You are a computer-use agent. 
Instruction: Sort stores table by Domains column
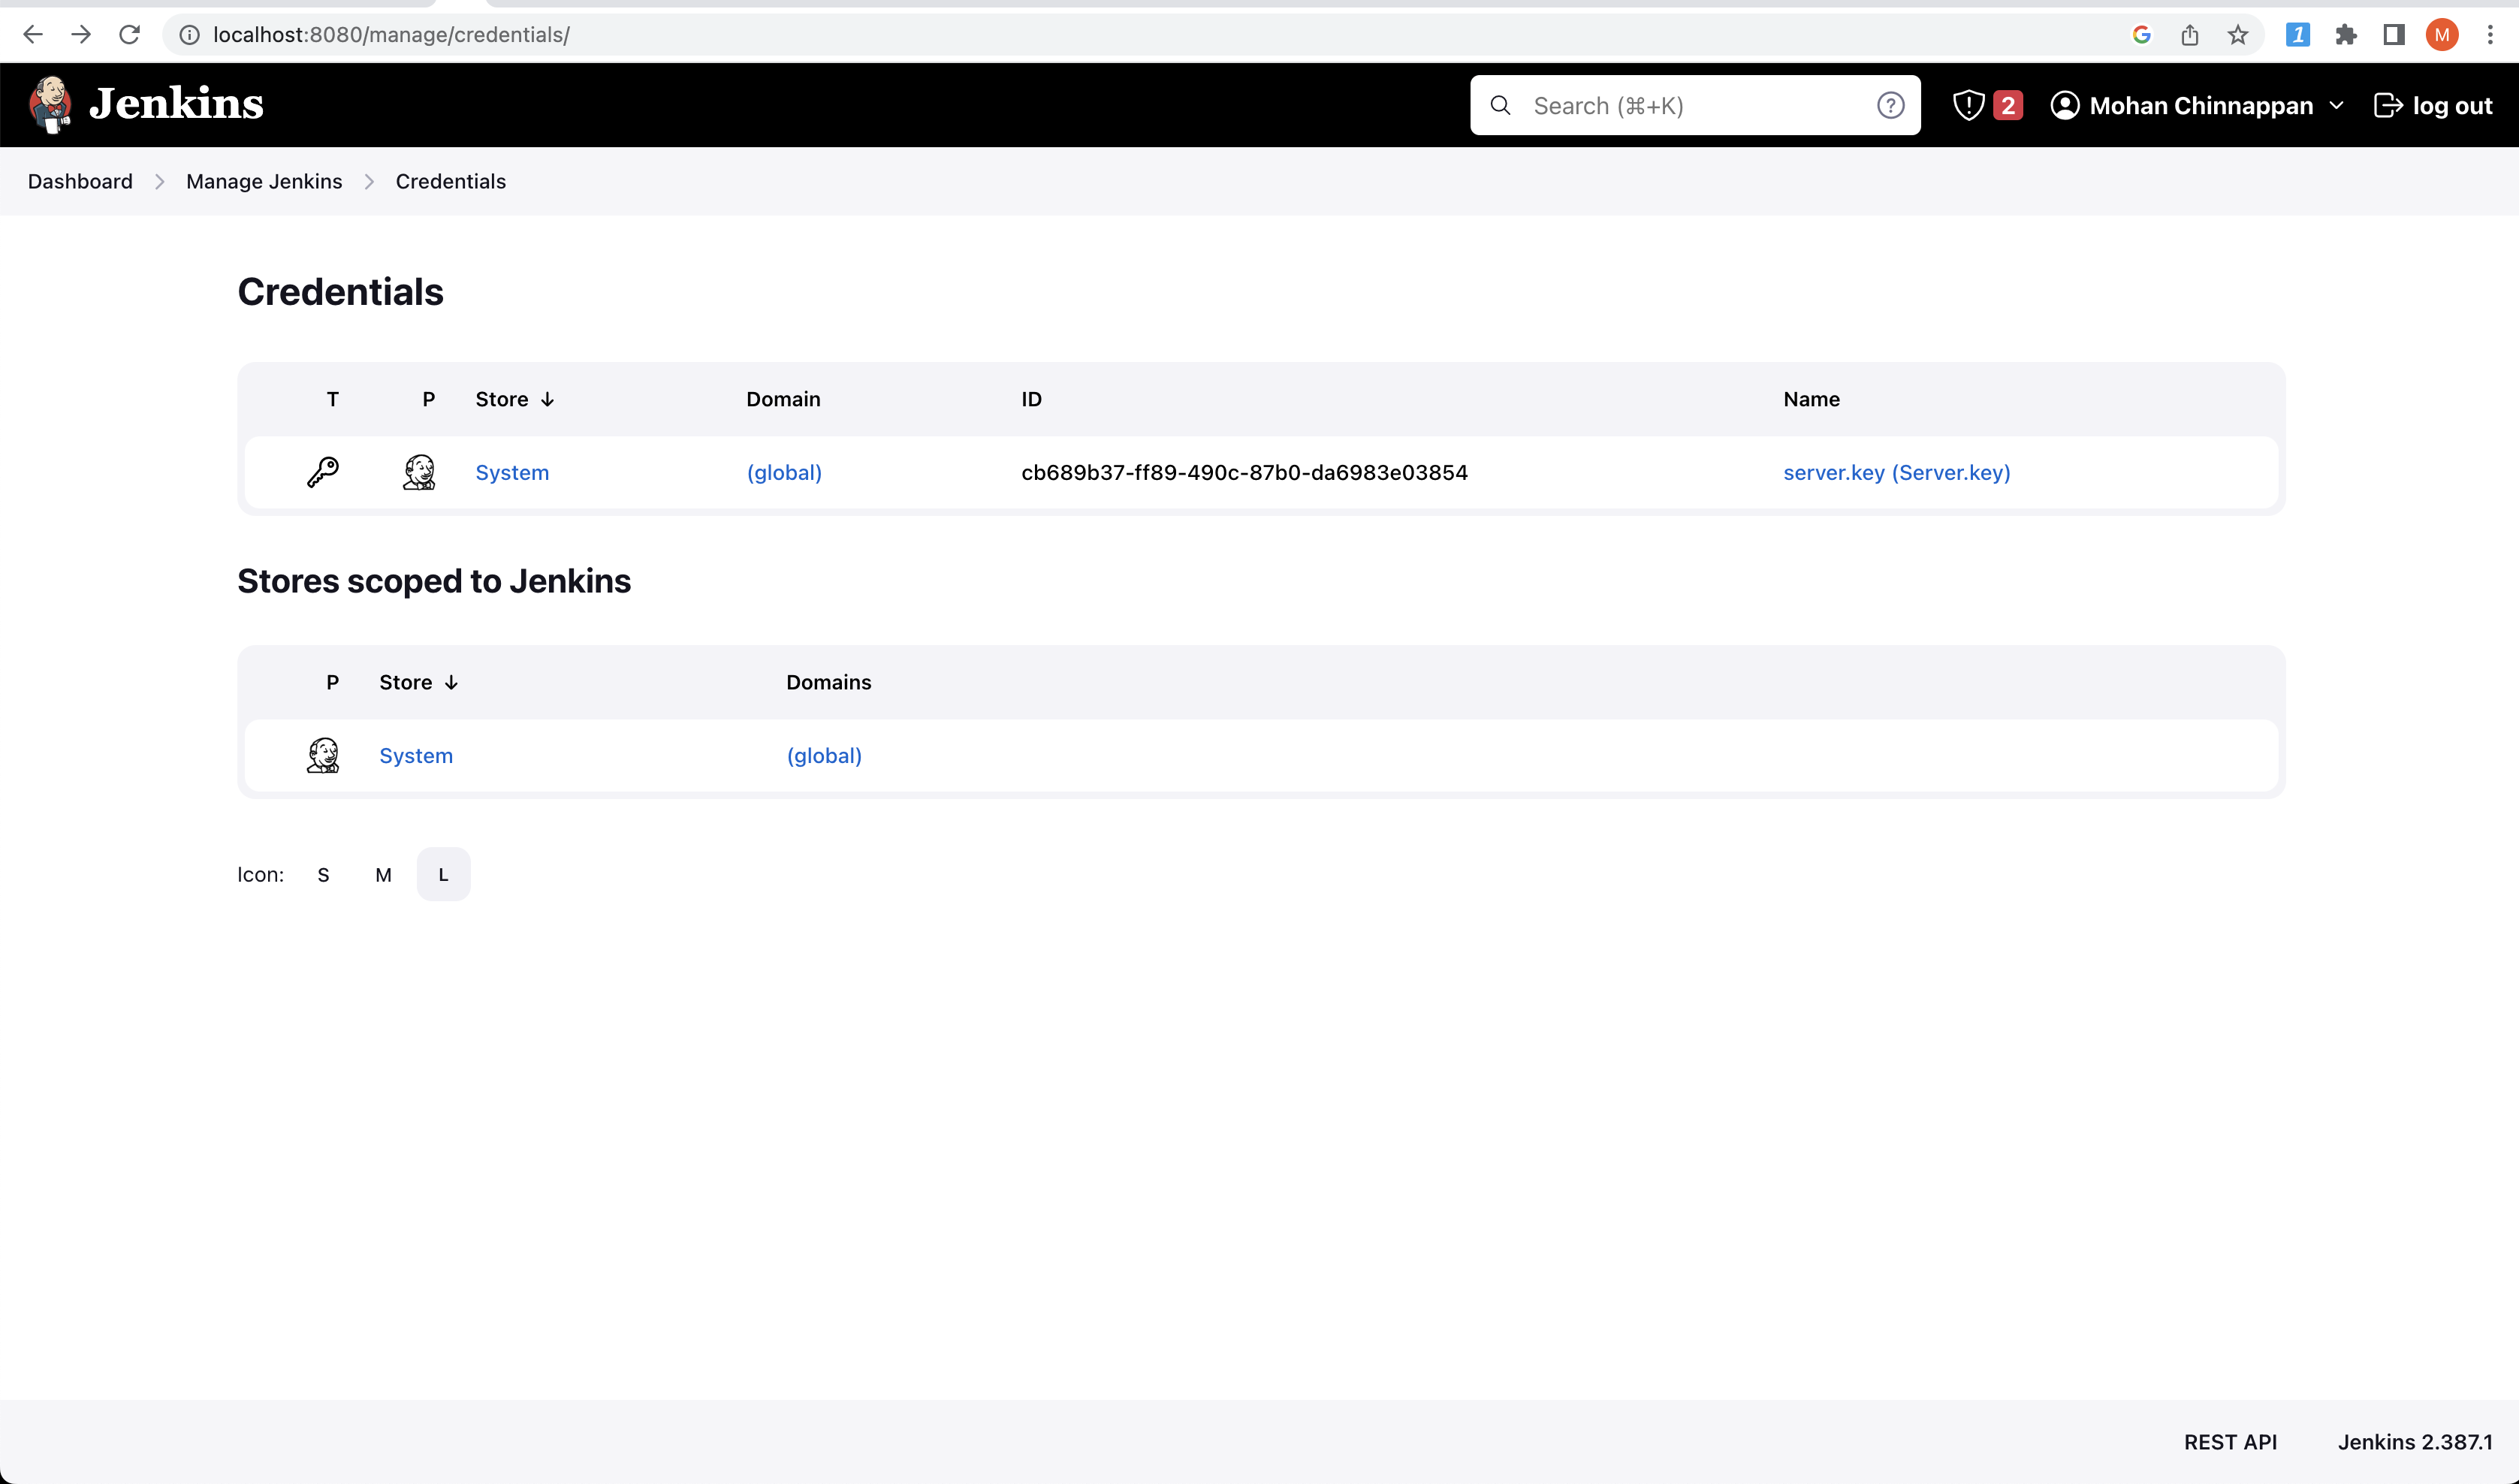[x=828, y=682]
